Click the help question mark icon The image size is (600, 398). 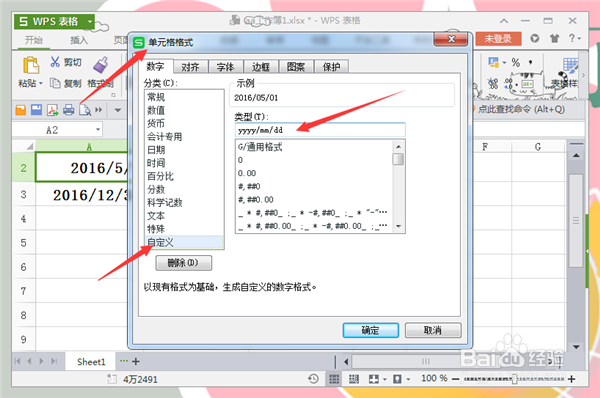click(572, 38)
